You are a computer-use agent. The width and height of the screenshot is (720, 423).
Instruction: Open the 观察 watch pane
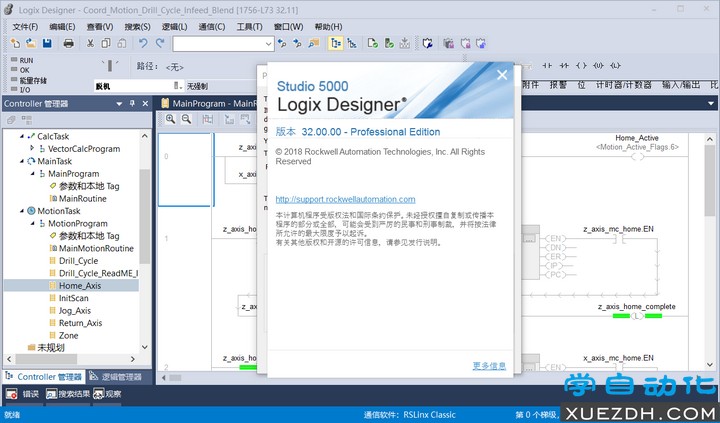[x=107, y=394]
